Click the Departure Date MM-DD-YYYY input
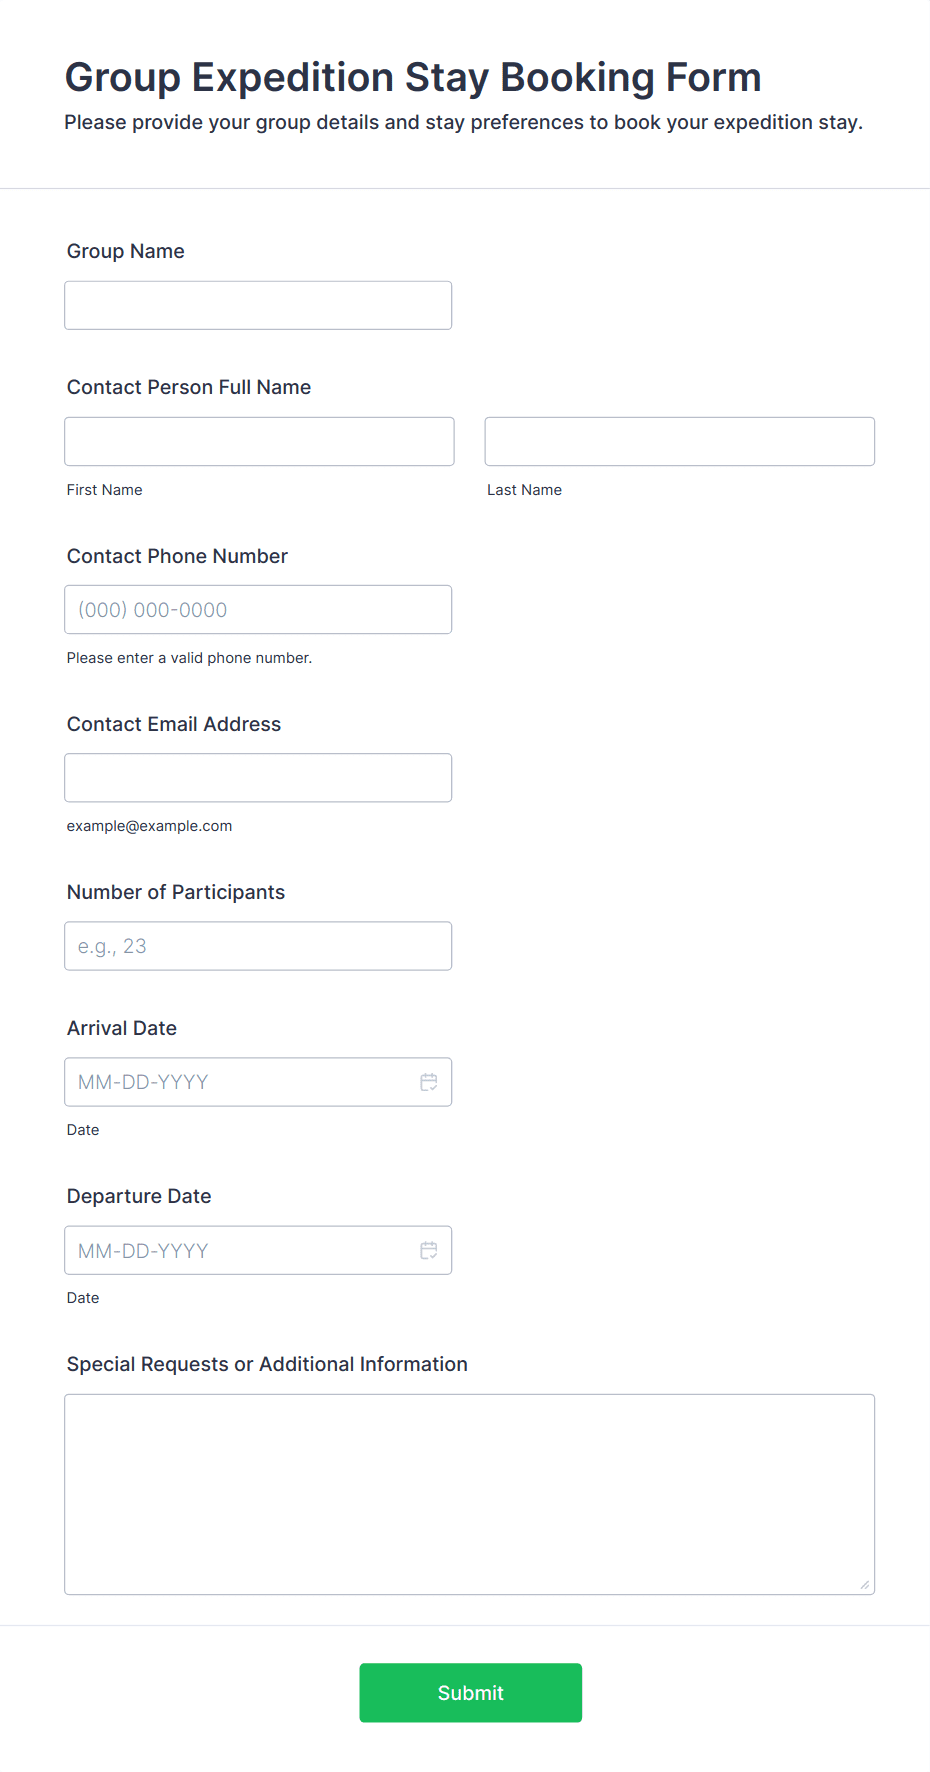The width and height of the screenshot is (930, 1772). pyautogui.click(x=240, y=1250)
